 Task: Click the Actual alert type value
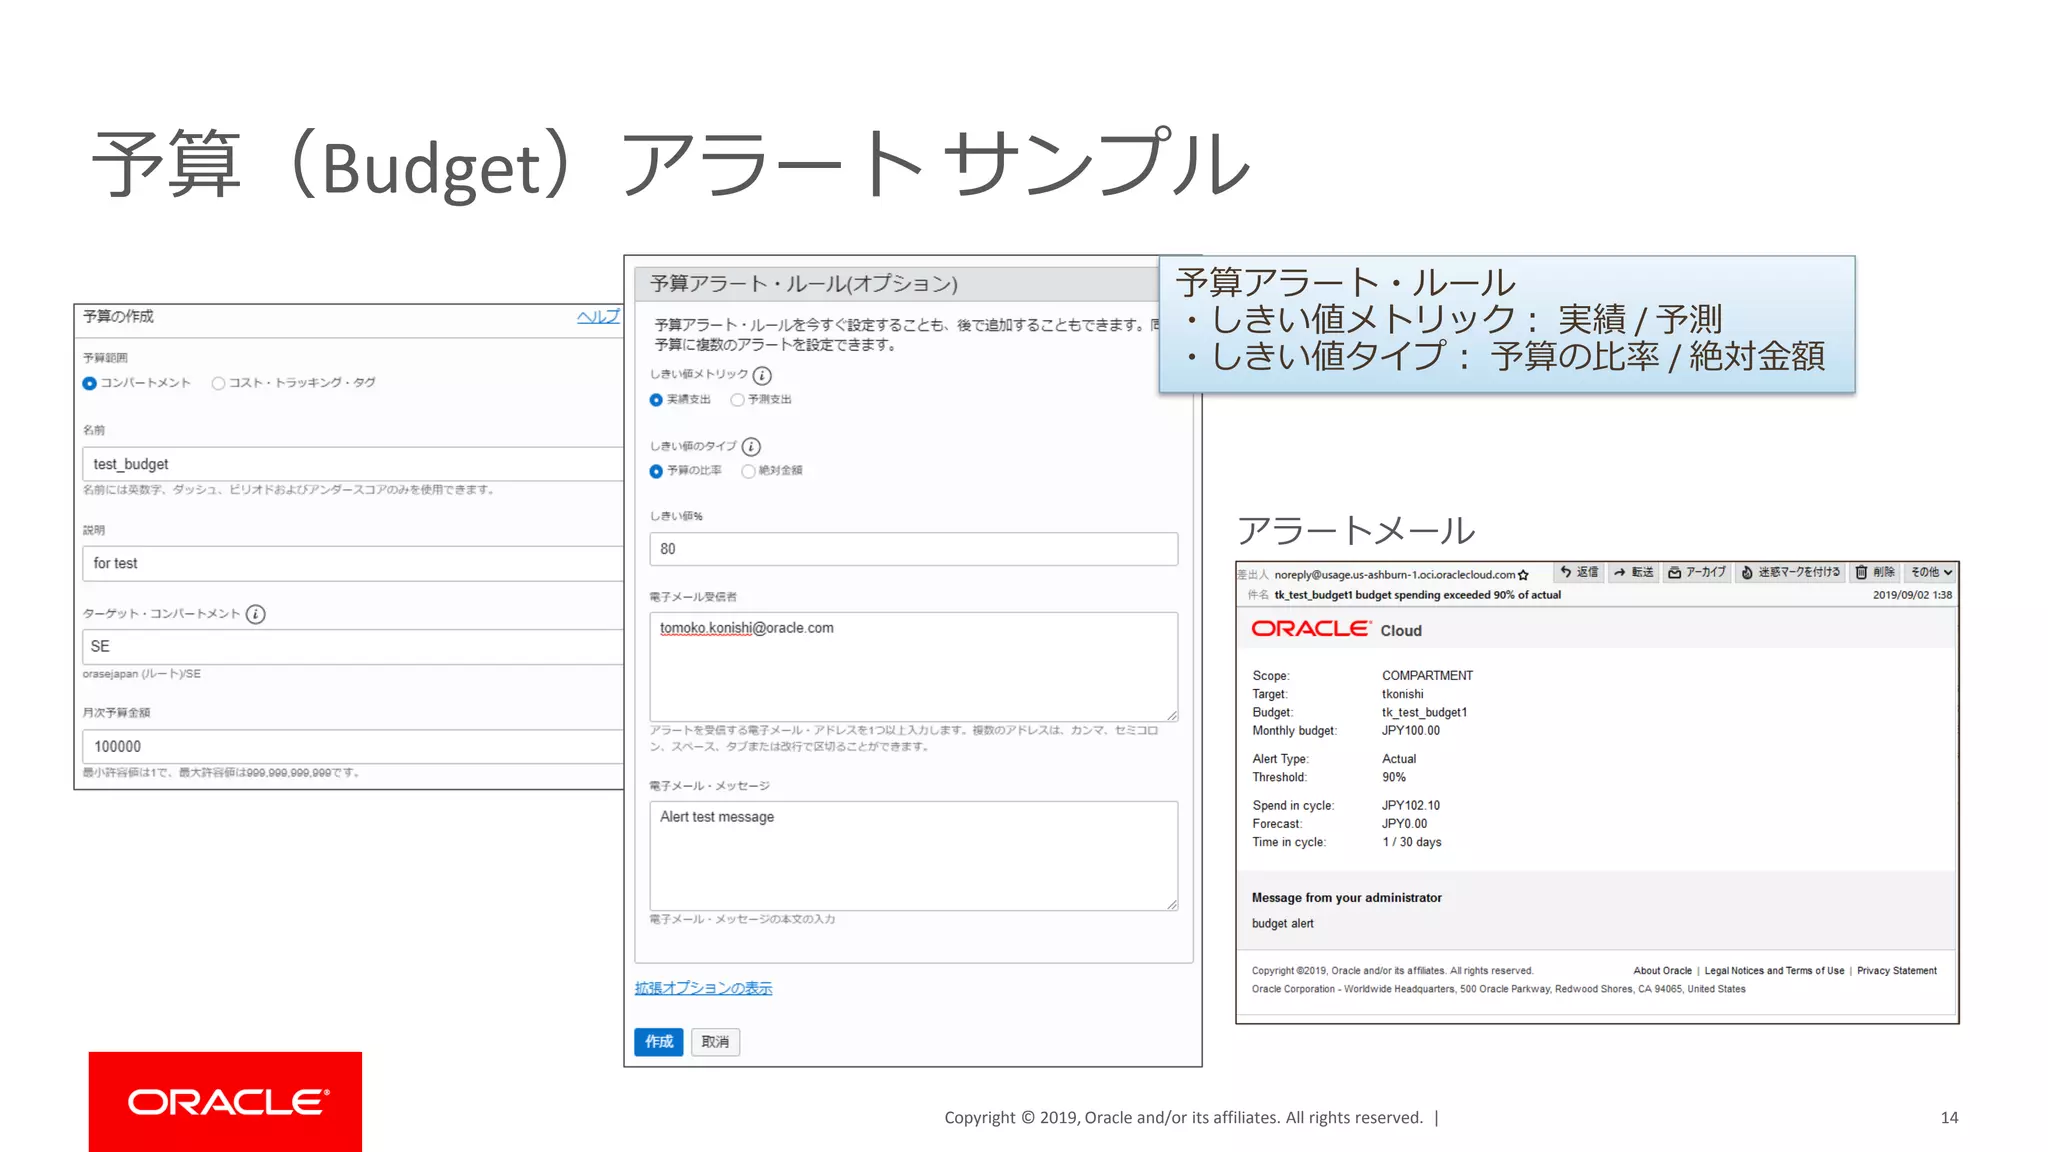click(x=1399, y=759)
